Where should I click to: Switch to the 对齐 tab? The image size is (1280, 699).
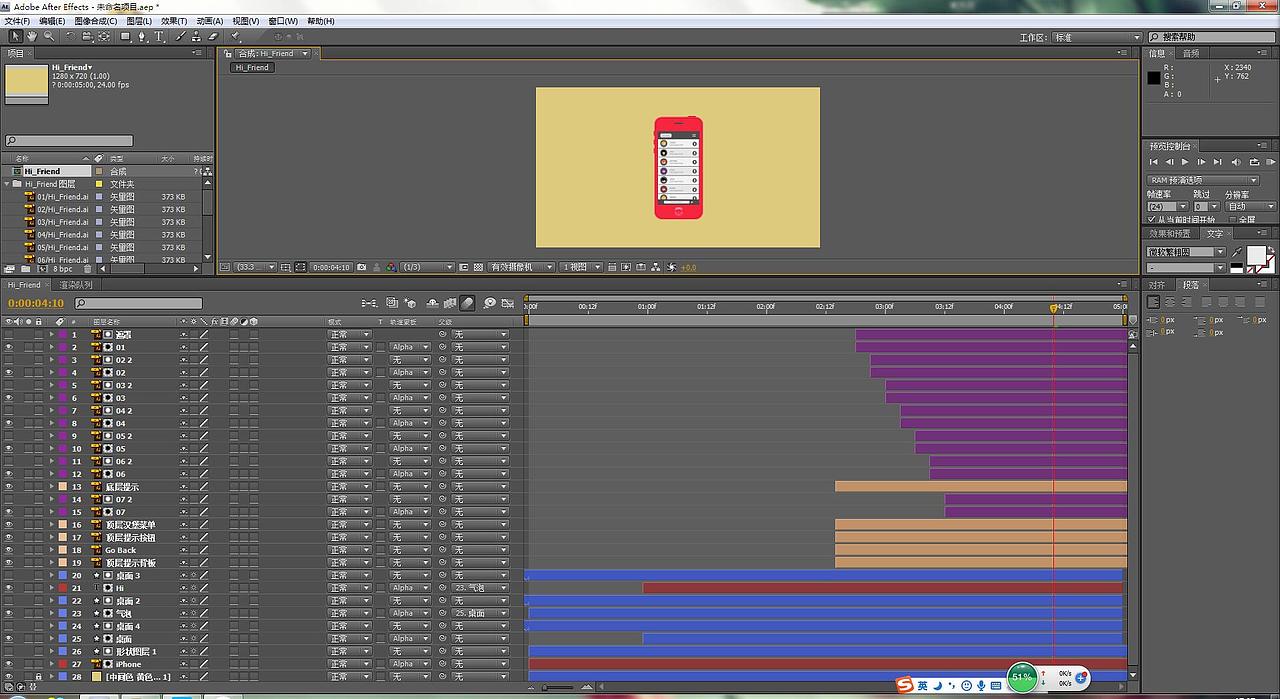pyautogui.click(x=1157, y=285)
